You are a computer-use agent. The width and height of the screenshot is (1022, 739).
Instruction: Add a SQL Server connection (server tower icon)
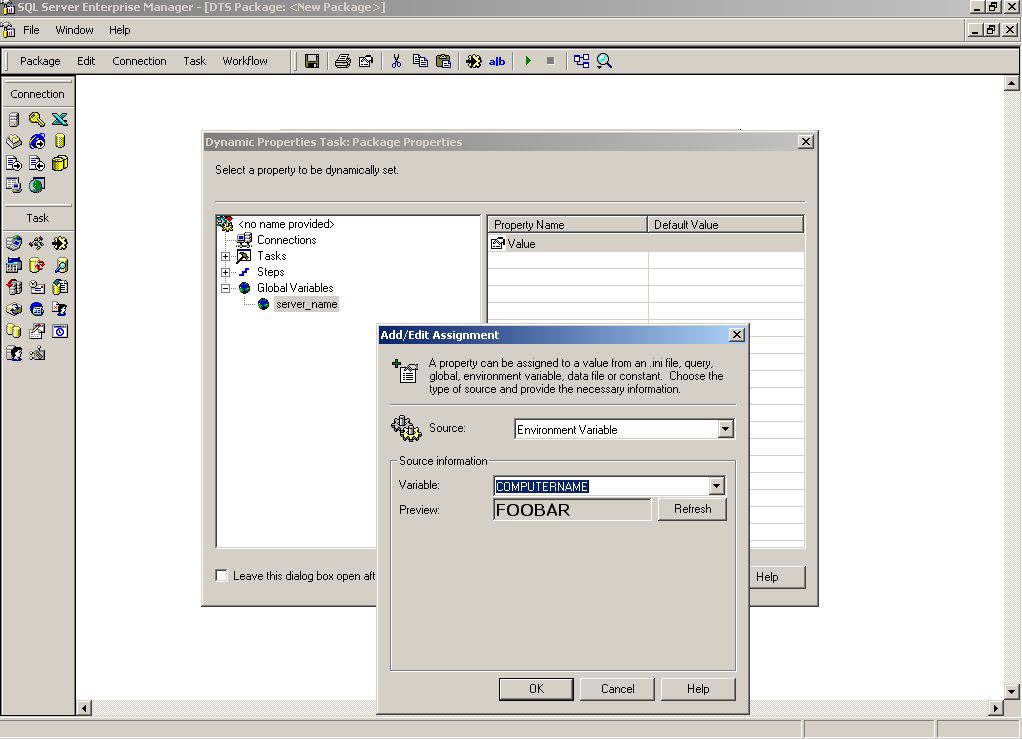pos(14,119)
